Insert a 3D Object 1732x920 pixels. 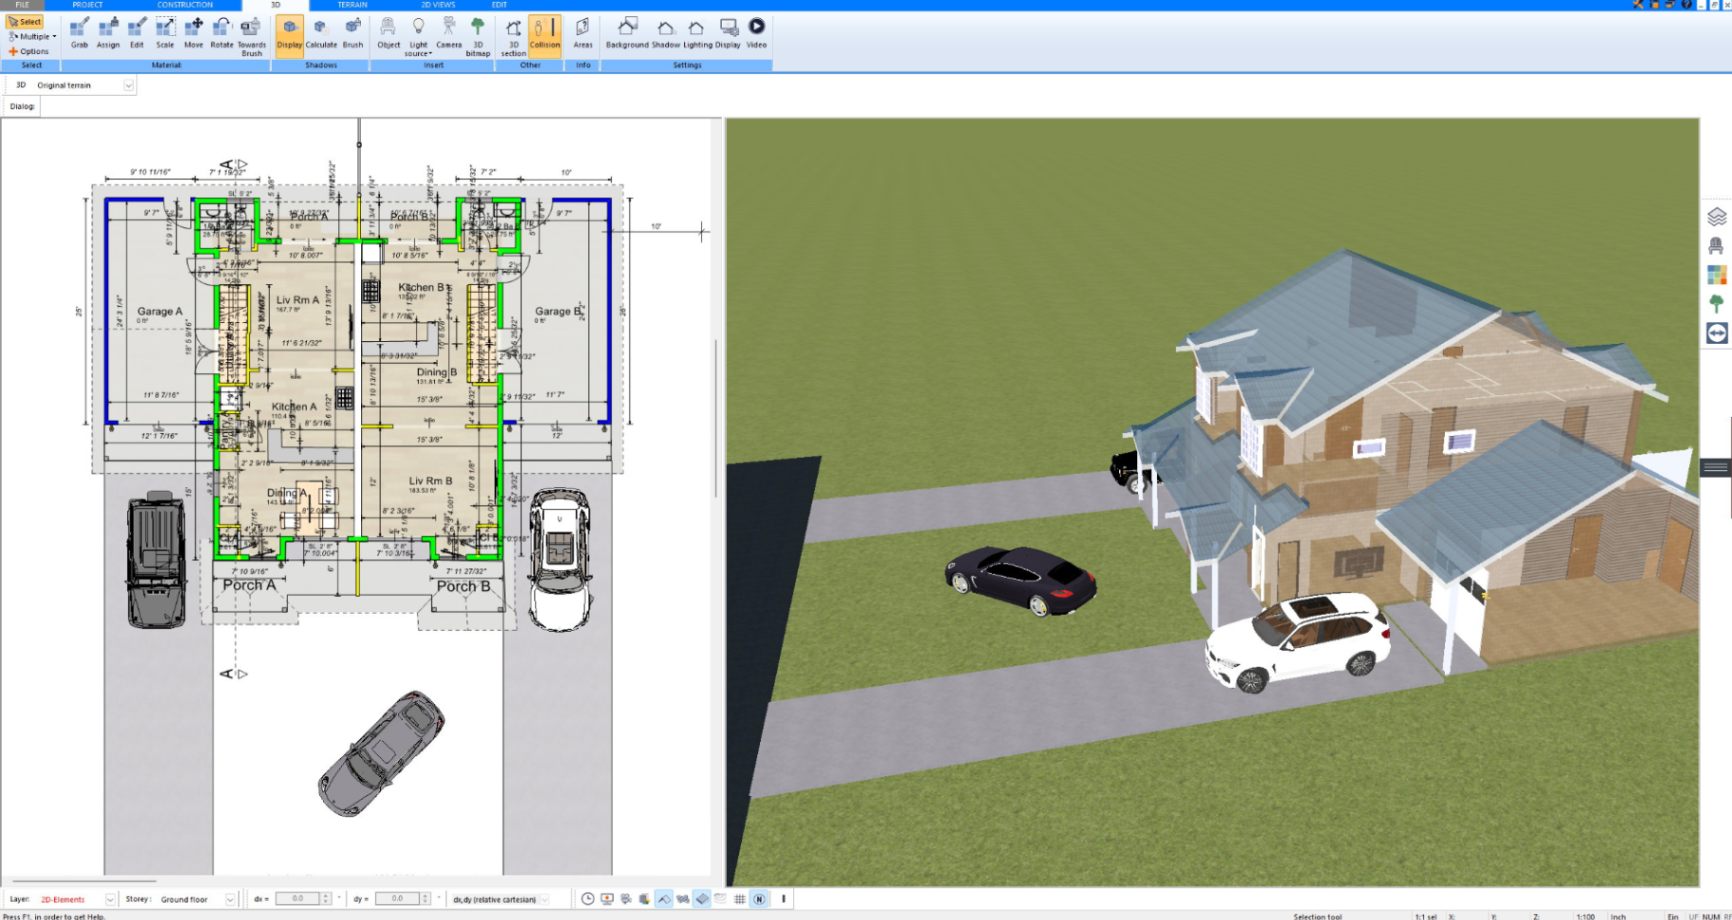point(388,33)
